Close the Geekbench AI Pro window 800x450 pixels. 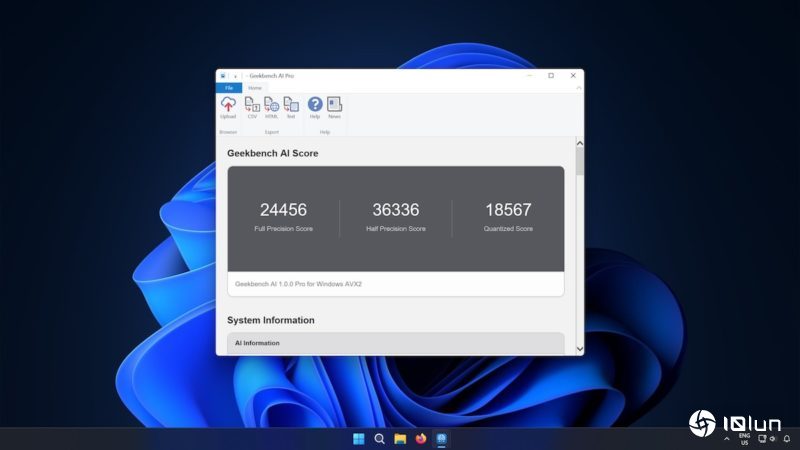pyautogui.click(x=573, y=76)
